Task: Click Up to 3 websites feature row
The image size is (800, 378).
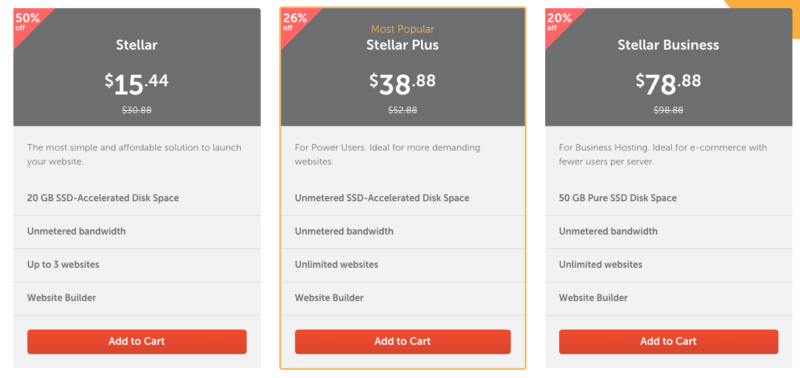Action: [137, 265]
